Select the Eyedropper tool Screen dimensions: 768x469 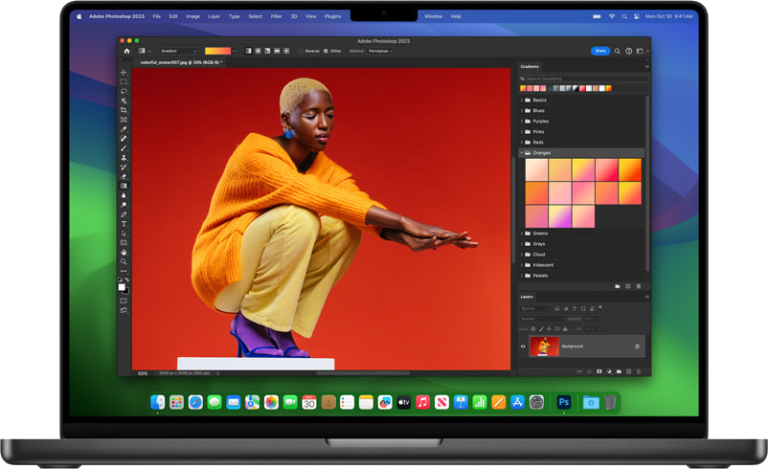[x=123, y=129]
